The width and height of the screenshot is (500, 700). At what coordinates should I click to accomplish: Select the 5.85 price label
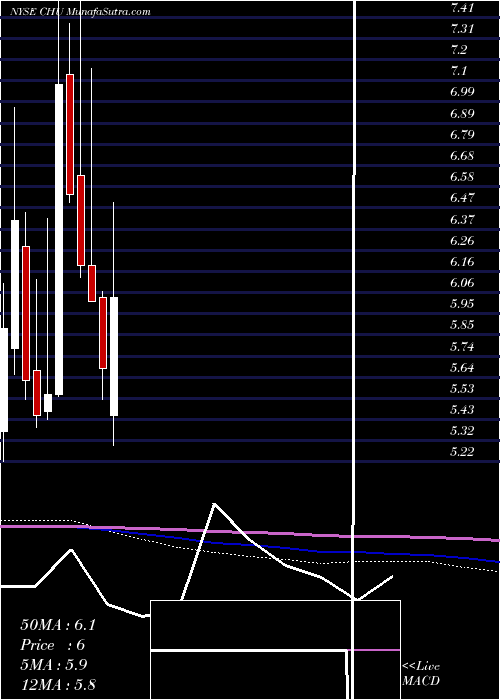[462, 325]
